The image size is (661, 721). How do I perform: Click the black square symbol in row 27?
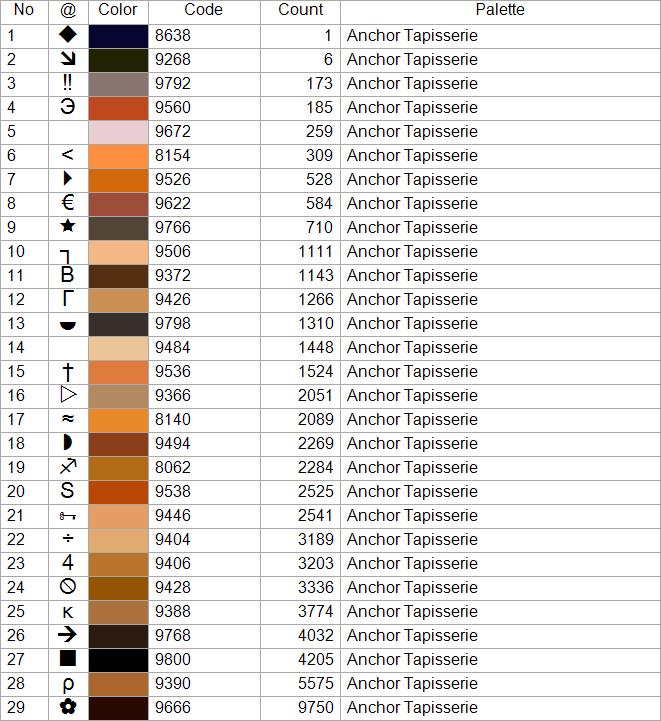68,658
